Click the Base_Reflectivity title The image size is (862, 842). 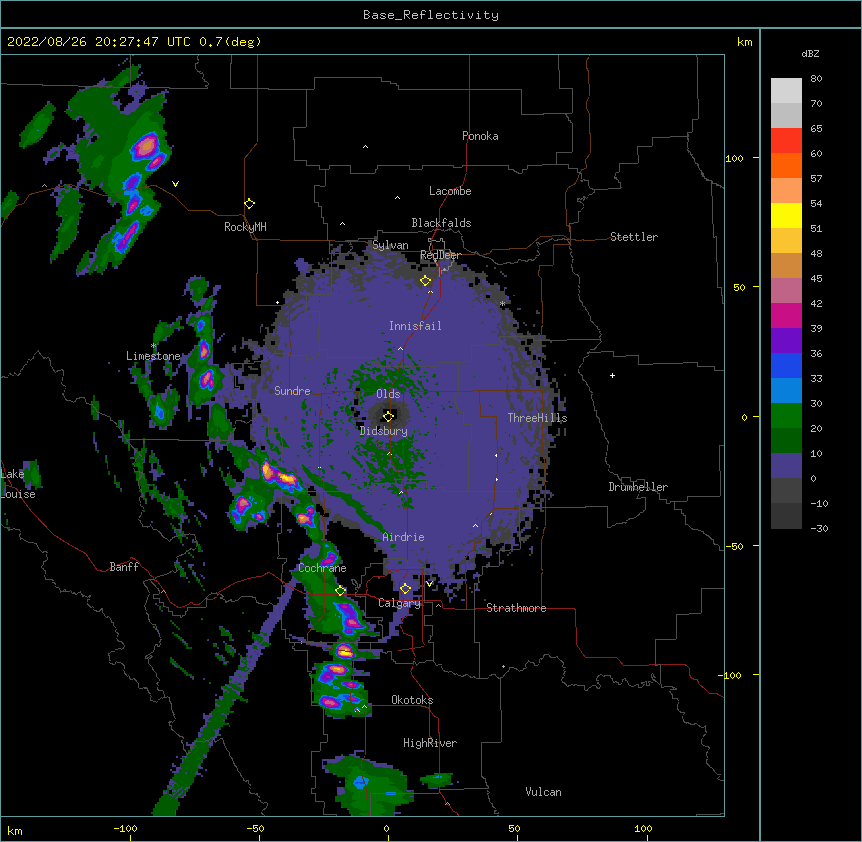click(x=431, y=15)
